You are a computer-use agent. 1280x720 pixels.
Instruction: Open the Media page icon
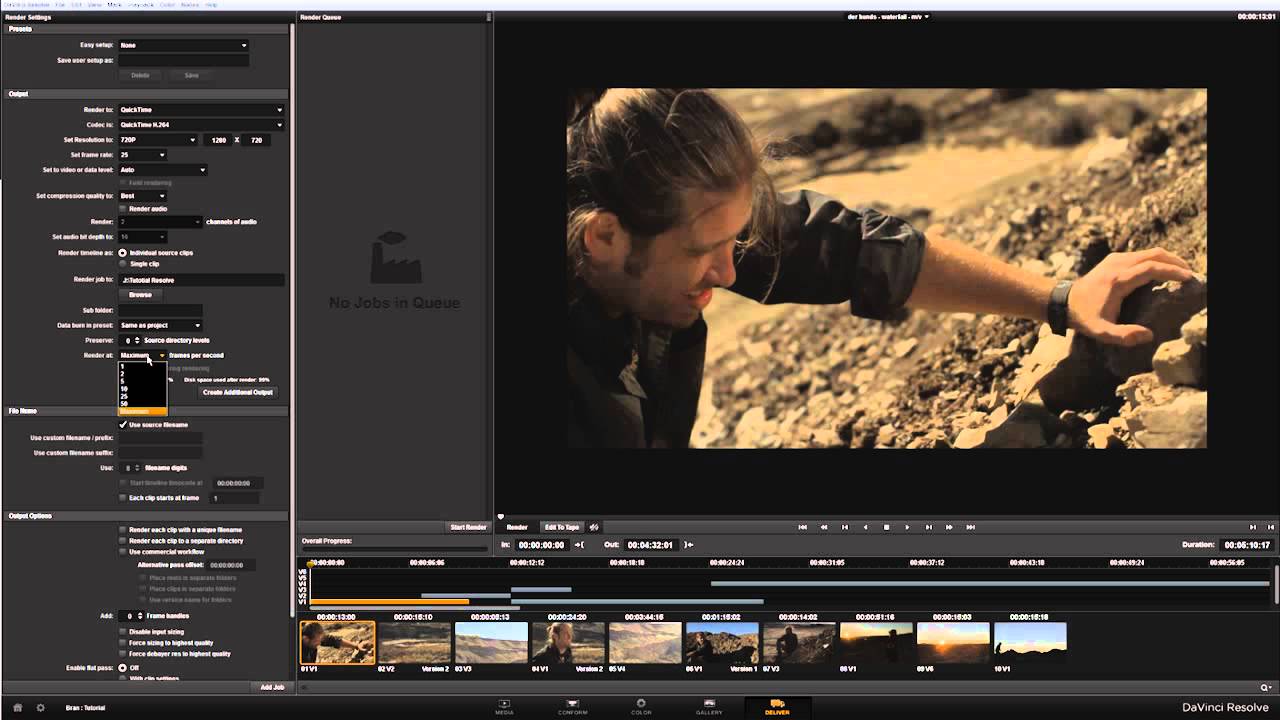coord(504,706)
